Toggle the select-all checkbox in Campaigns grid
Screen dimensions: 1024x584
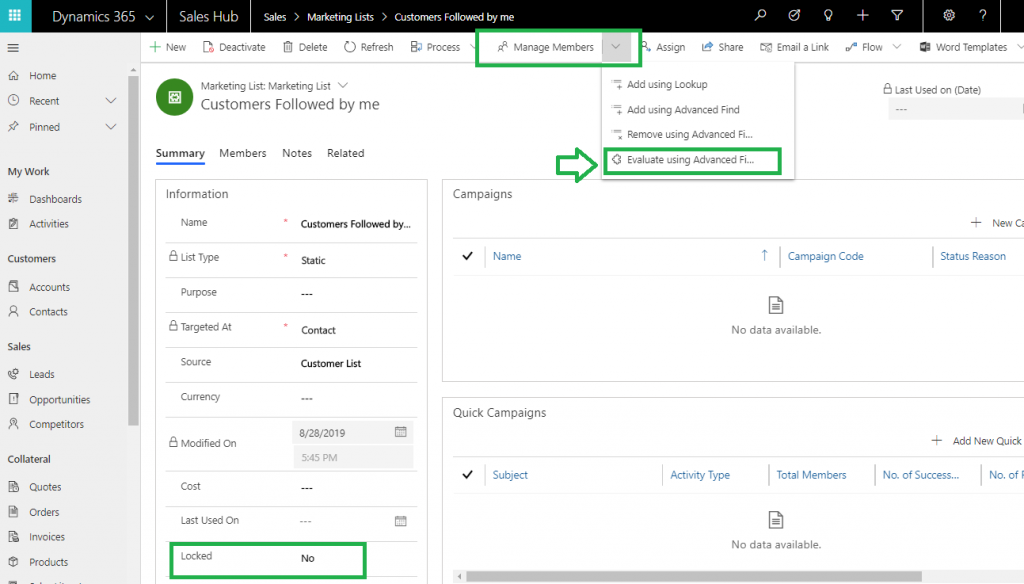(x=466, y=256)
